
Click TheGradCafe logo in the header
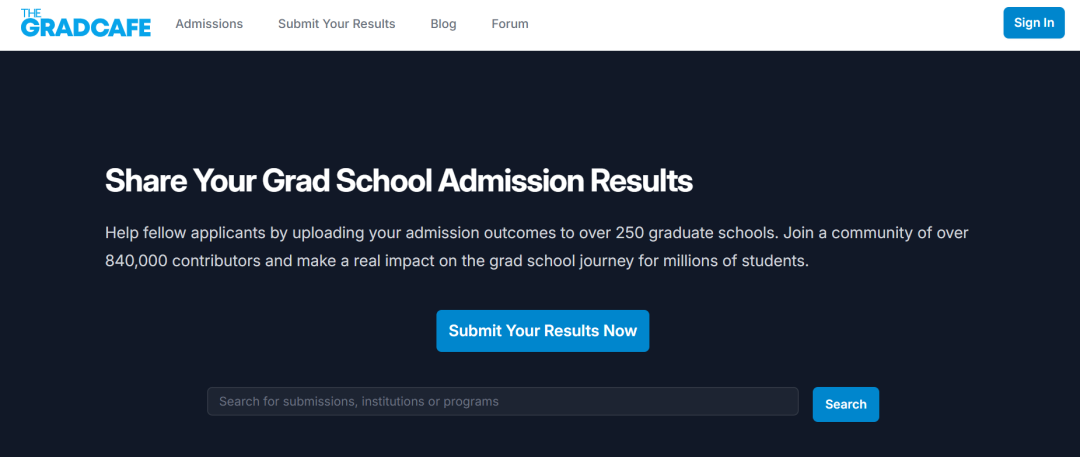click(x=86, y=23)
